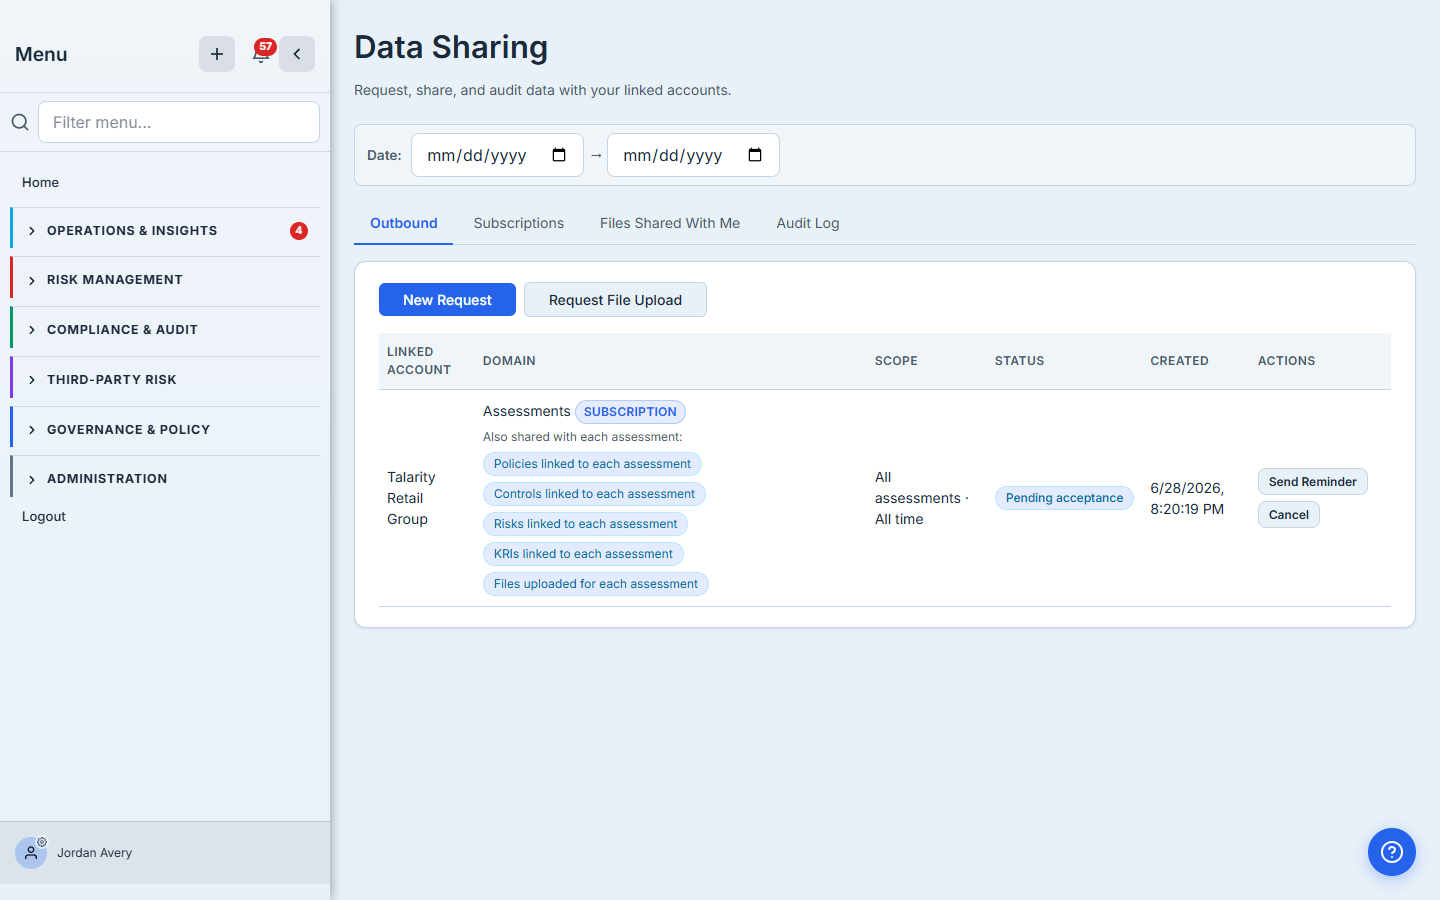This screenshot has height=900, width=1440.
Task: Click Jordan Avery's user avatar icon
Action: (x=31, y=853)
